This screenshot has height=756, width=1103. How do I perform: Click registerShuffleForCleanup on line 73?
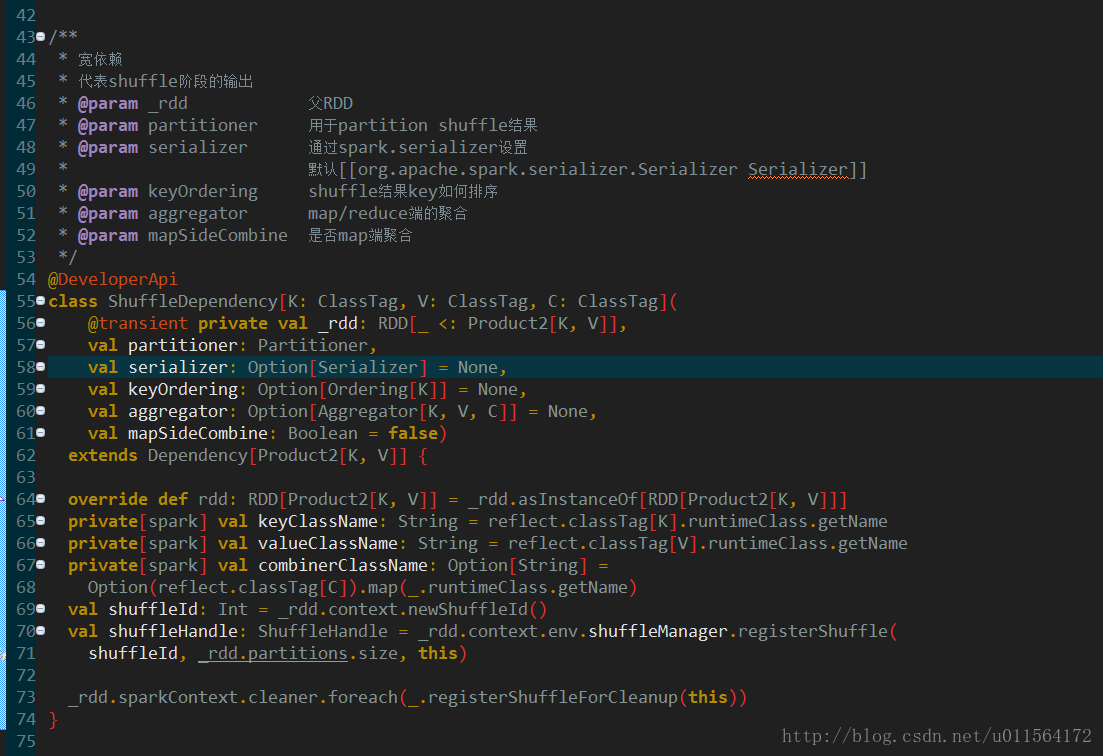click(553, 697)
